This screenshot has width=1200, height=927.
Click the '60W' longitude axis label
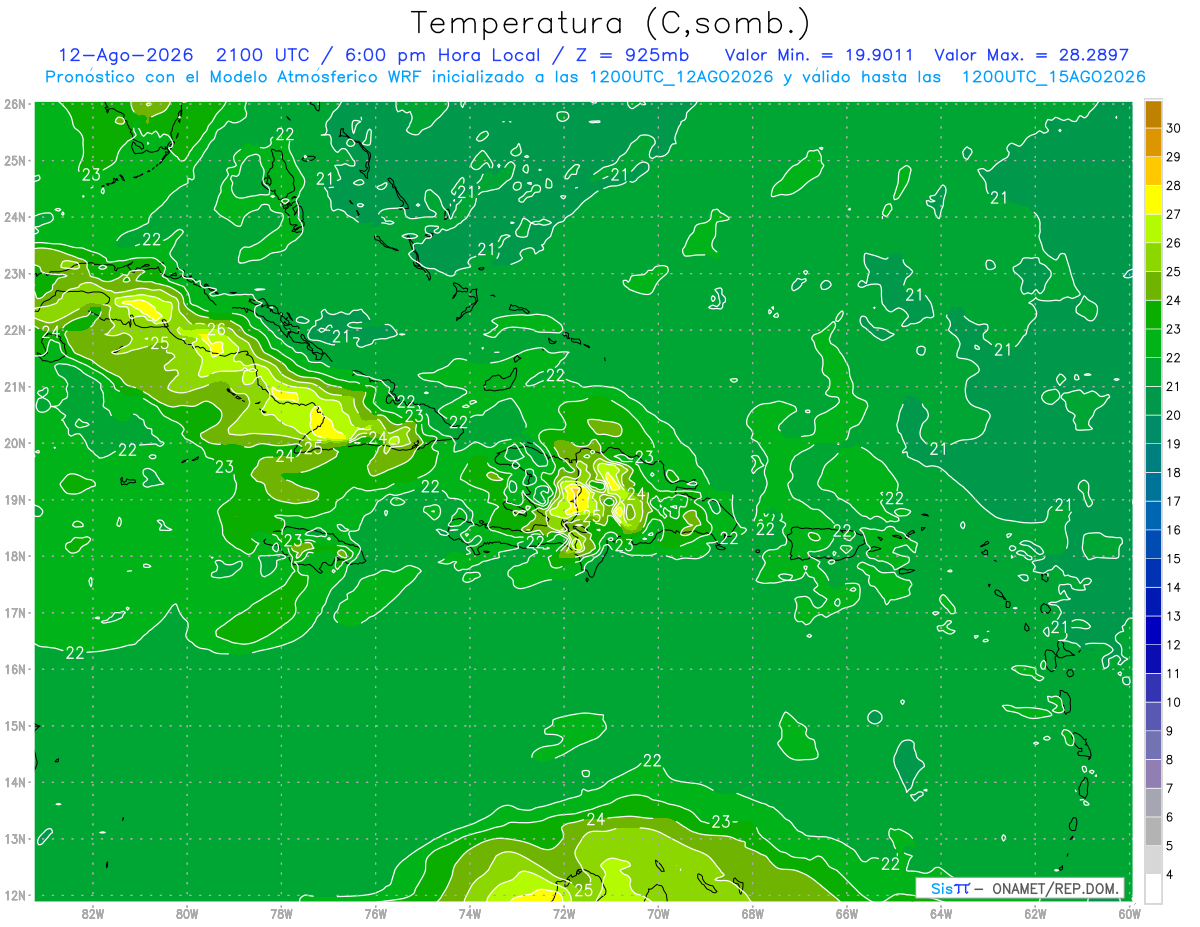(1129, 912)
